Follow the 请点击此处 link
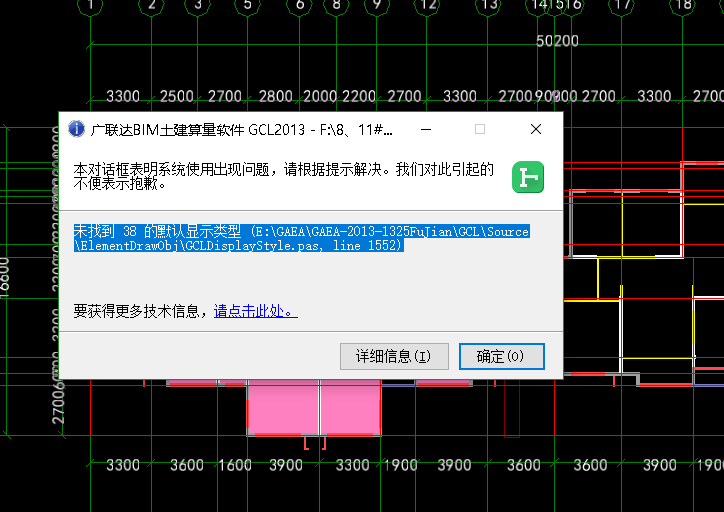This screenshot has height=512, width=724. click(255, 311)
